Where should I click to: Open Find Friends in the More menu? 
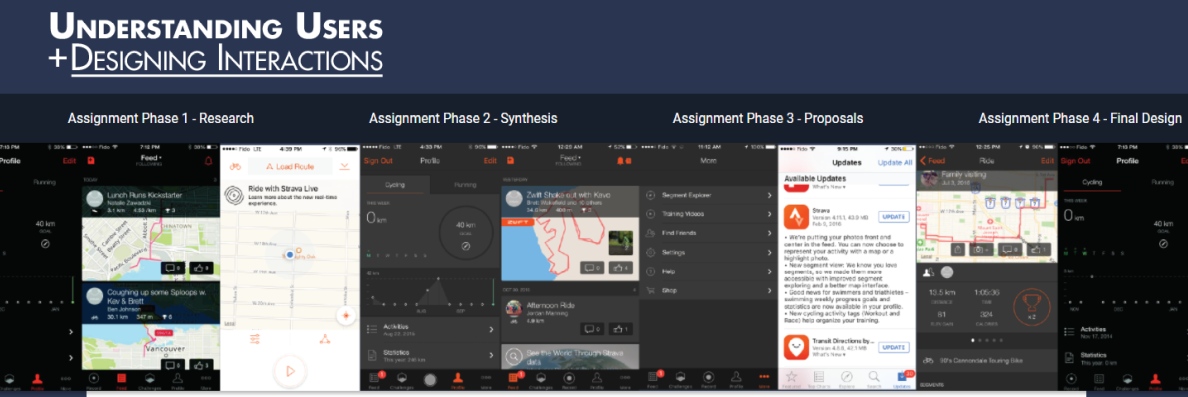pyautogui.click(x=709, y=233)
